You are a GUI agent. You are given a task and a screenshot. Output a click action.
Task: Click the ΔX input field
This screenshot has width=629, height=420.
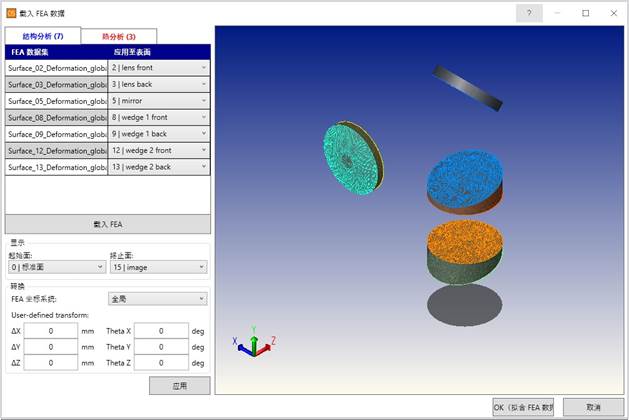(x=50, y=331)
